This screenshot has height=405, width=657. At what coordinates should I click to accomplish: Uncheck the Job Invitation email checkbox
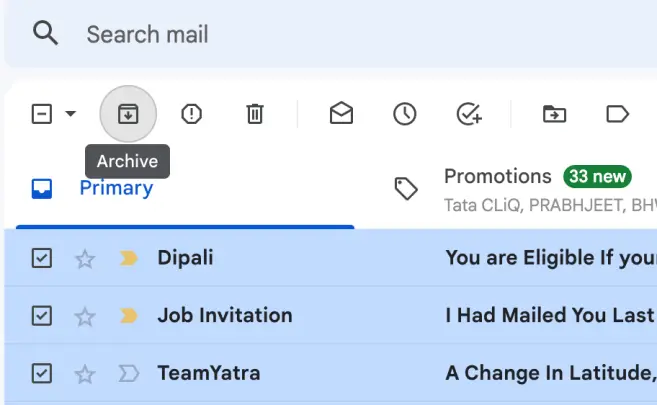(x=42, y=316)
